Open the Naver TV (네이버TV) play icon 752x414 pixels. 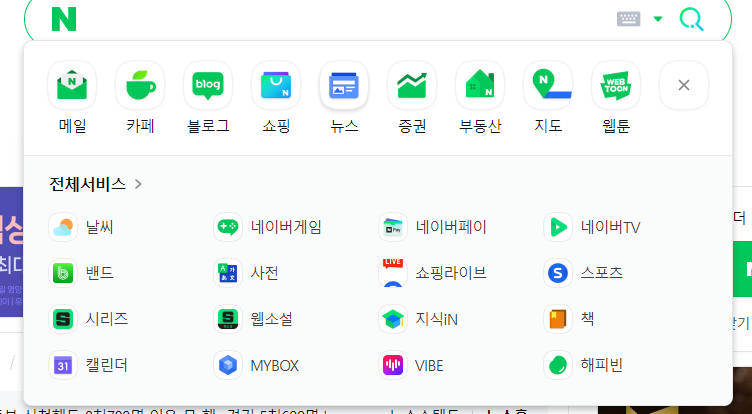558,227
